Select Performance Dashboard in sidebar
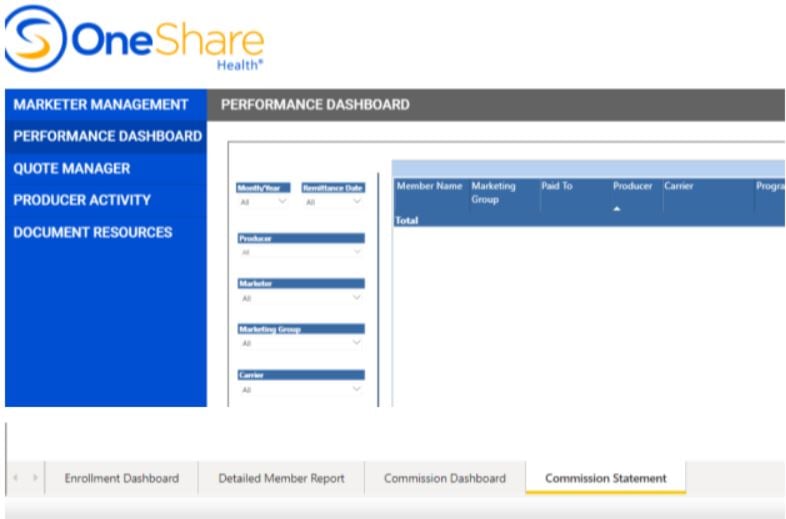Screen dimensions: 786x519 [x=107, y=136]
